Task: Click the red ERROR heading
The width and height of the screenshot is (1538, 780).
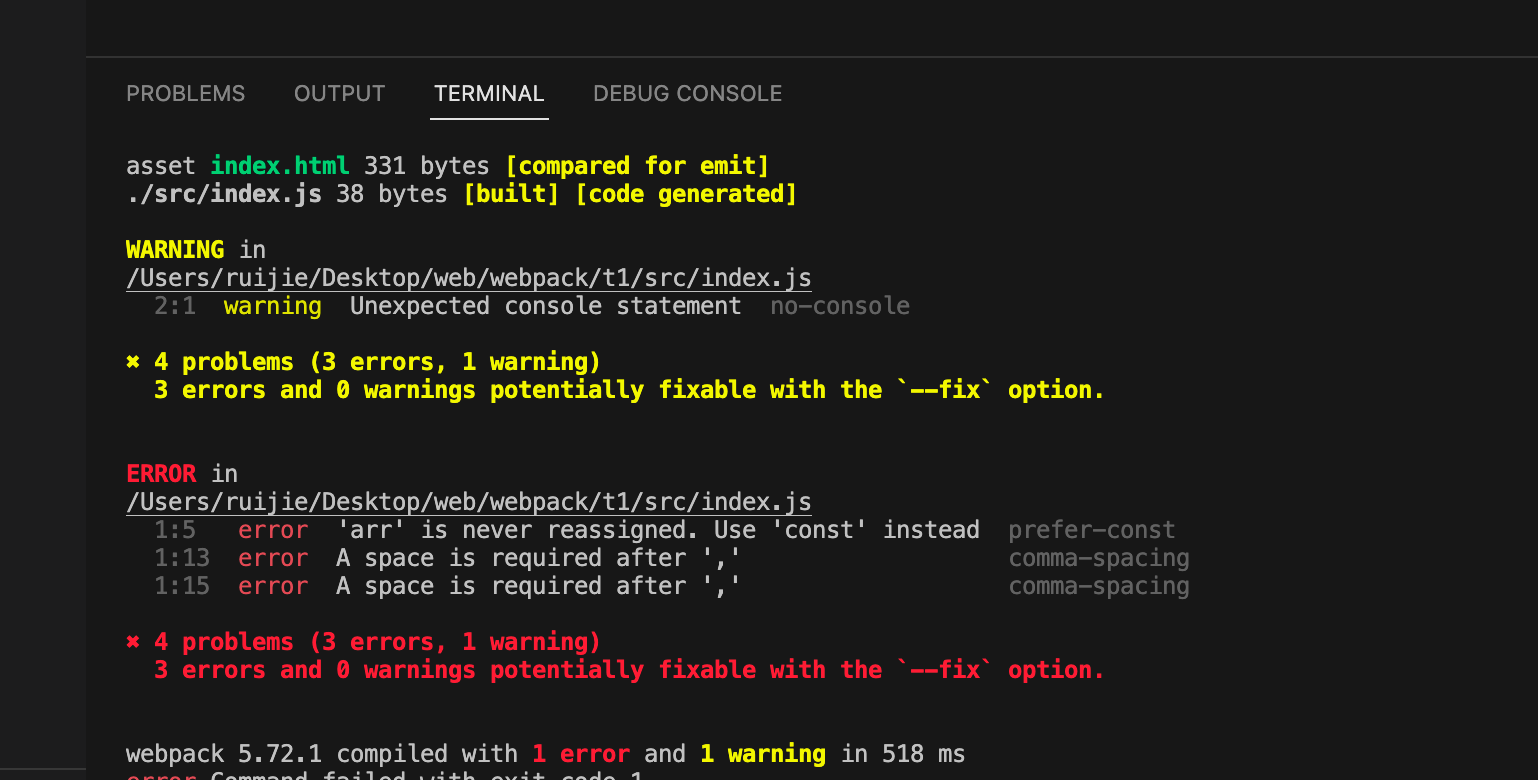Action: click(x=161, y=473)
